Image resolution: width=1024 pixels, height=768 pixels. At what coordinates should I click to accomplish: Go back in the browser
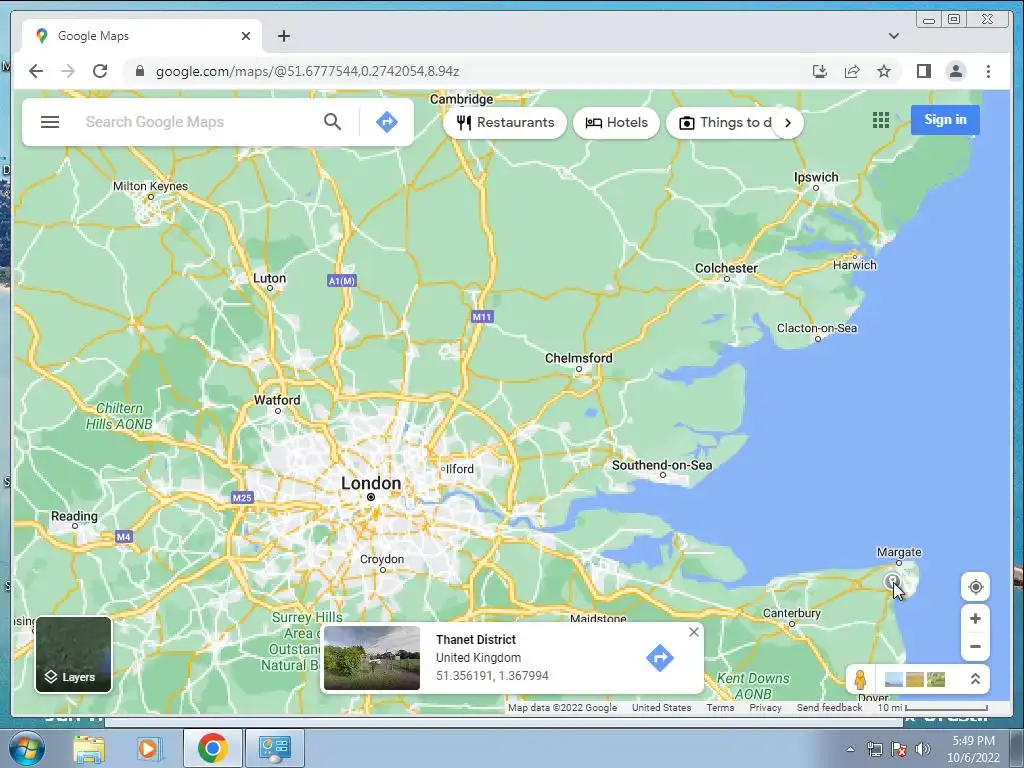[36, 71]
